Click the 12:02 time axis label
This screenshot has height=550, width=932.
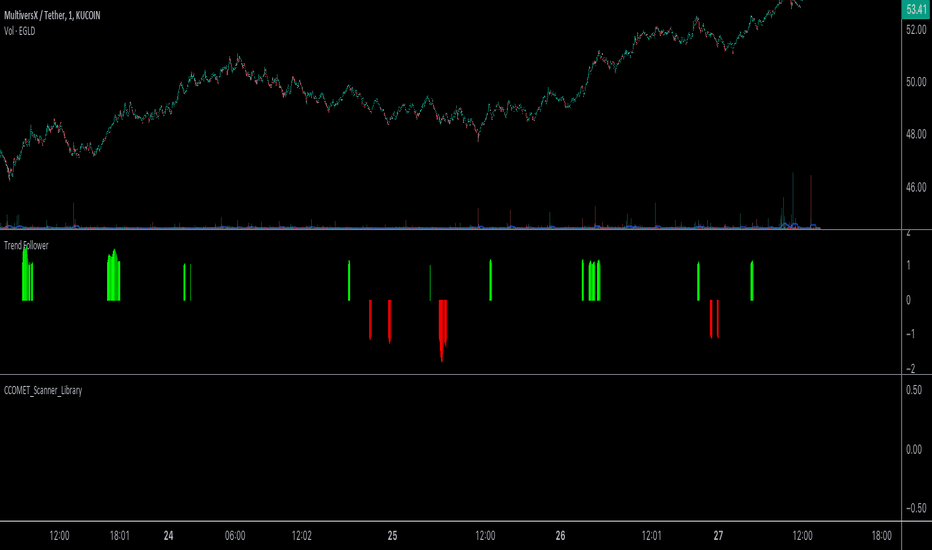(301, 536)
